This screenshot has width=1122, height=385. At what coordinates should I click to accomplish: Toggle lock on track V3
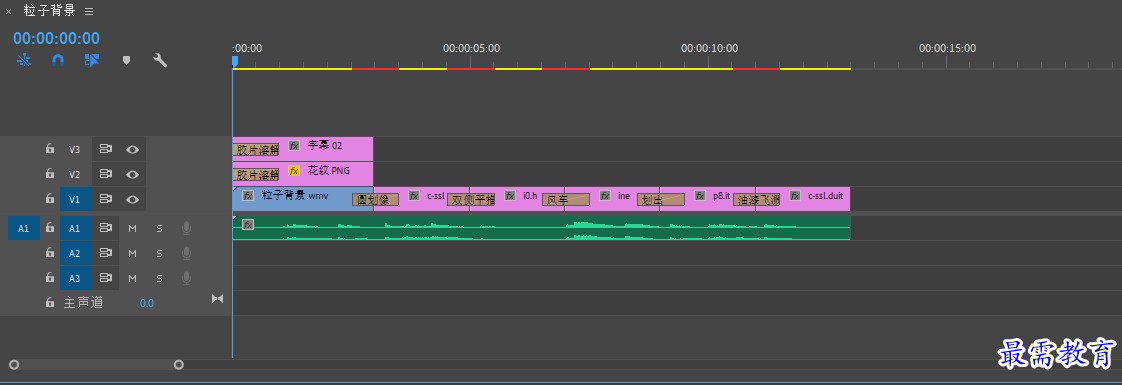[49, 149]
